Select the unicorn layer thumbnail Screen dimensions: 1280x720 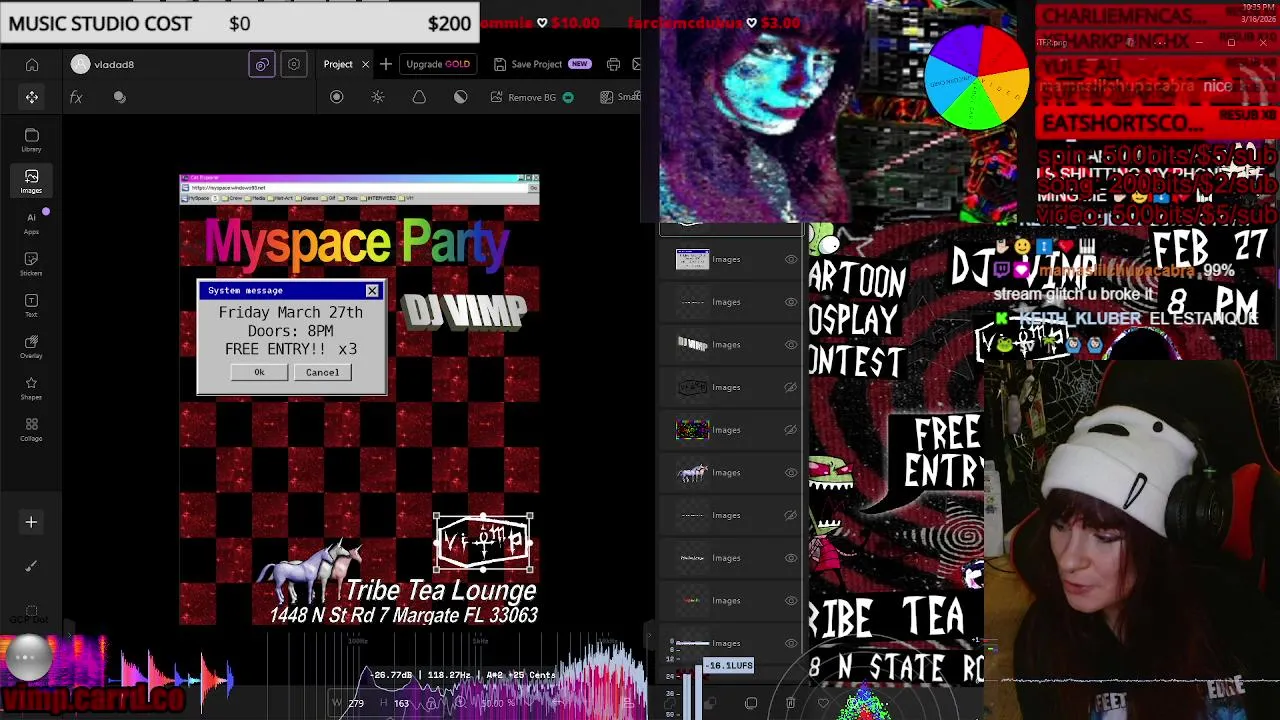(692, 472)
